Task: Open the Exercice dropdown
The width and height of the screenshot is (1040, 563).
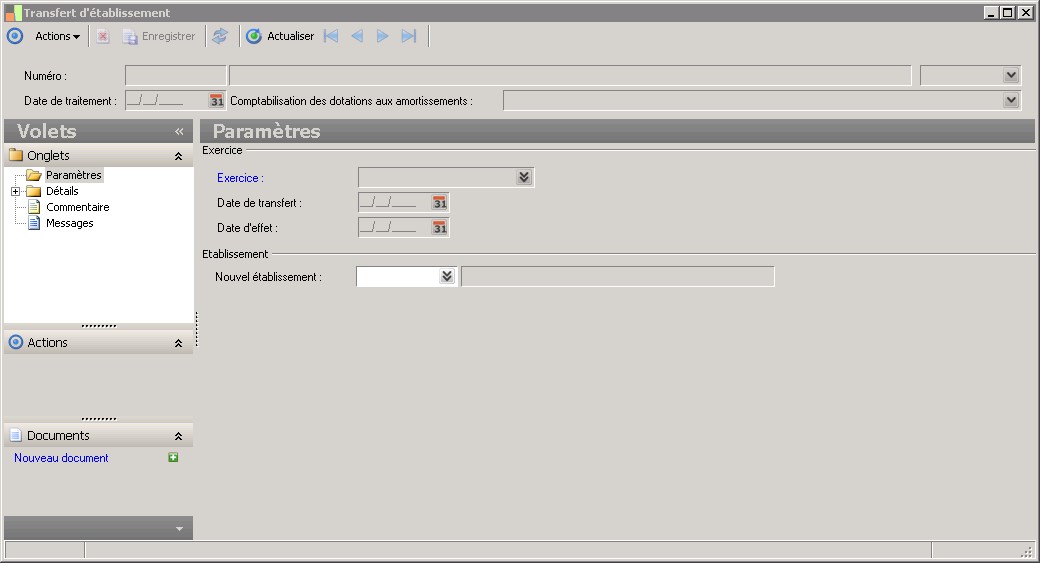Action: click(524, 177)
